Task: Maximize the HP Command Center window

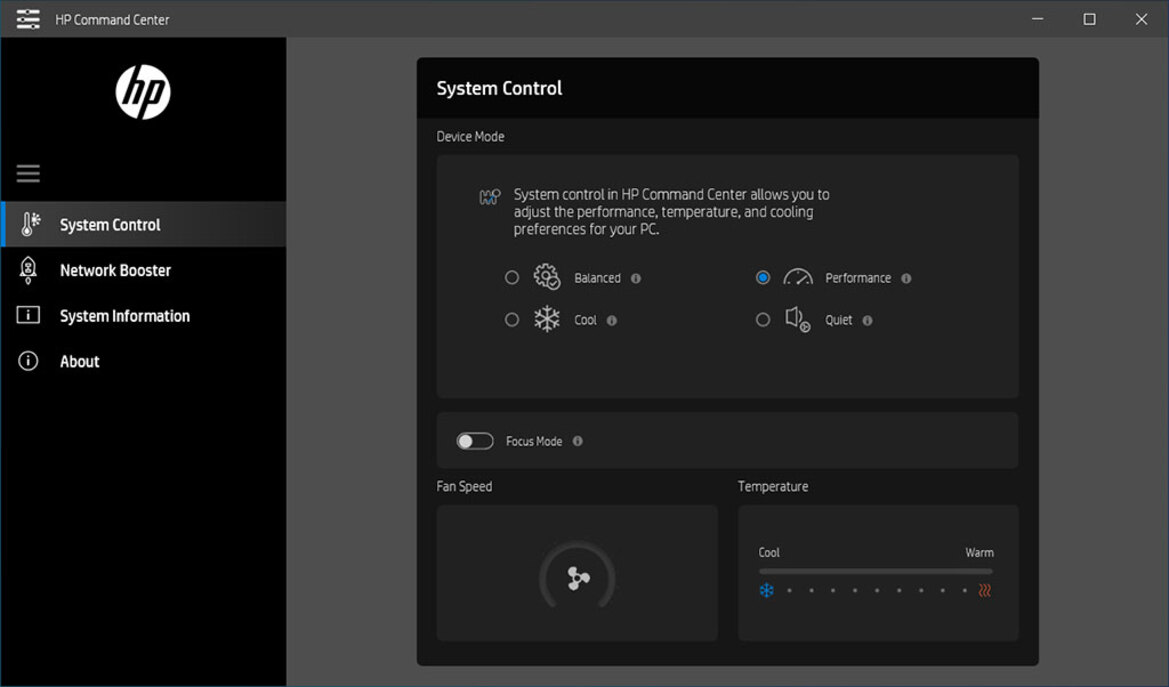Action: point(1089,19)
